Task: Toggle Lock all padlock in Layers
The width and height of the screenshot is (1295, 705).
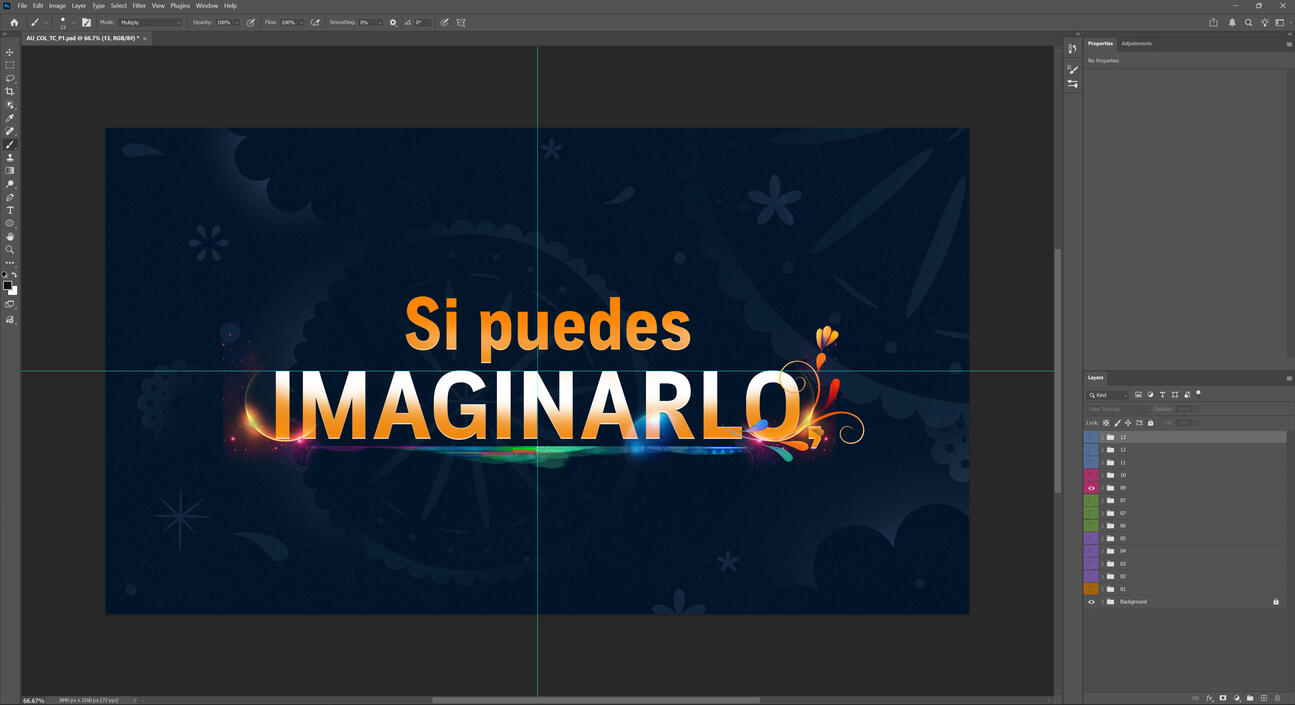Action: click(x=1150, y=423)
